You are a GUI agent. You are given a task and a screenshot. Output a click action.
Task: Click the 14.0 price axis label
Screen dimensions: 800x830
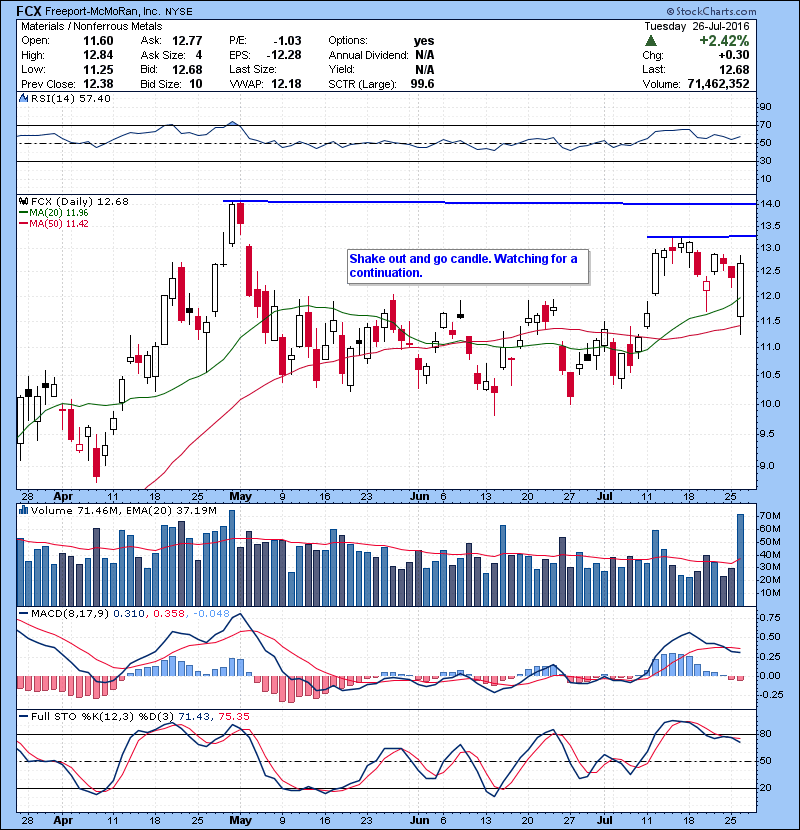770,204
